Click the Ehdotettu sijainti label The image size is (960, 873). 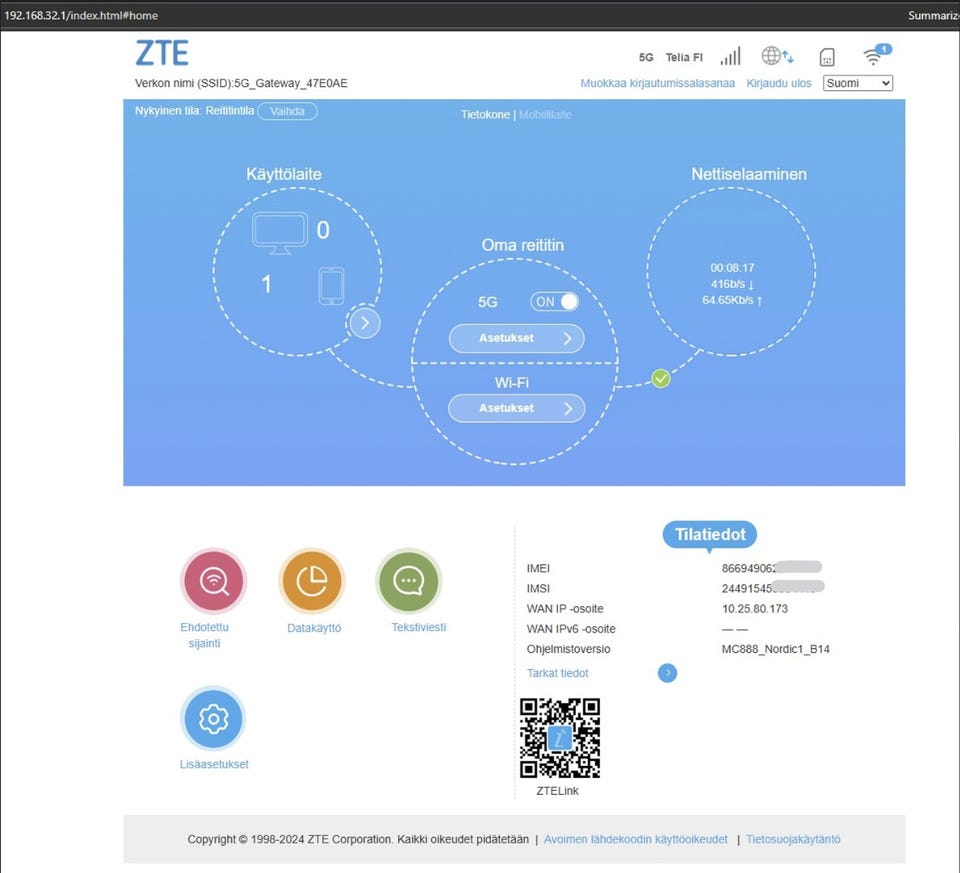tap(204, 635)
